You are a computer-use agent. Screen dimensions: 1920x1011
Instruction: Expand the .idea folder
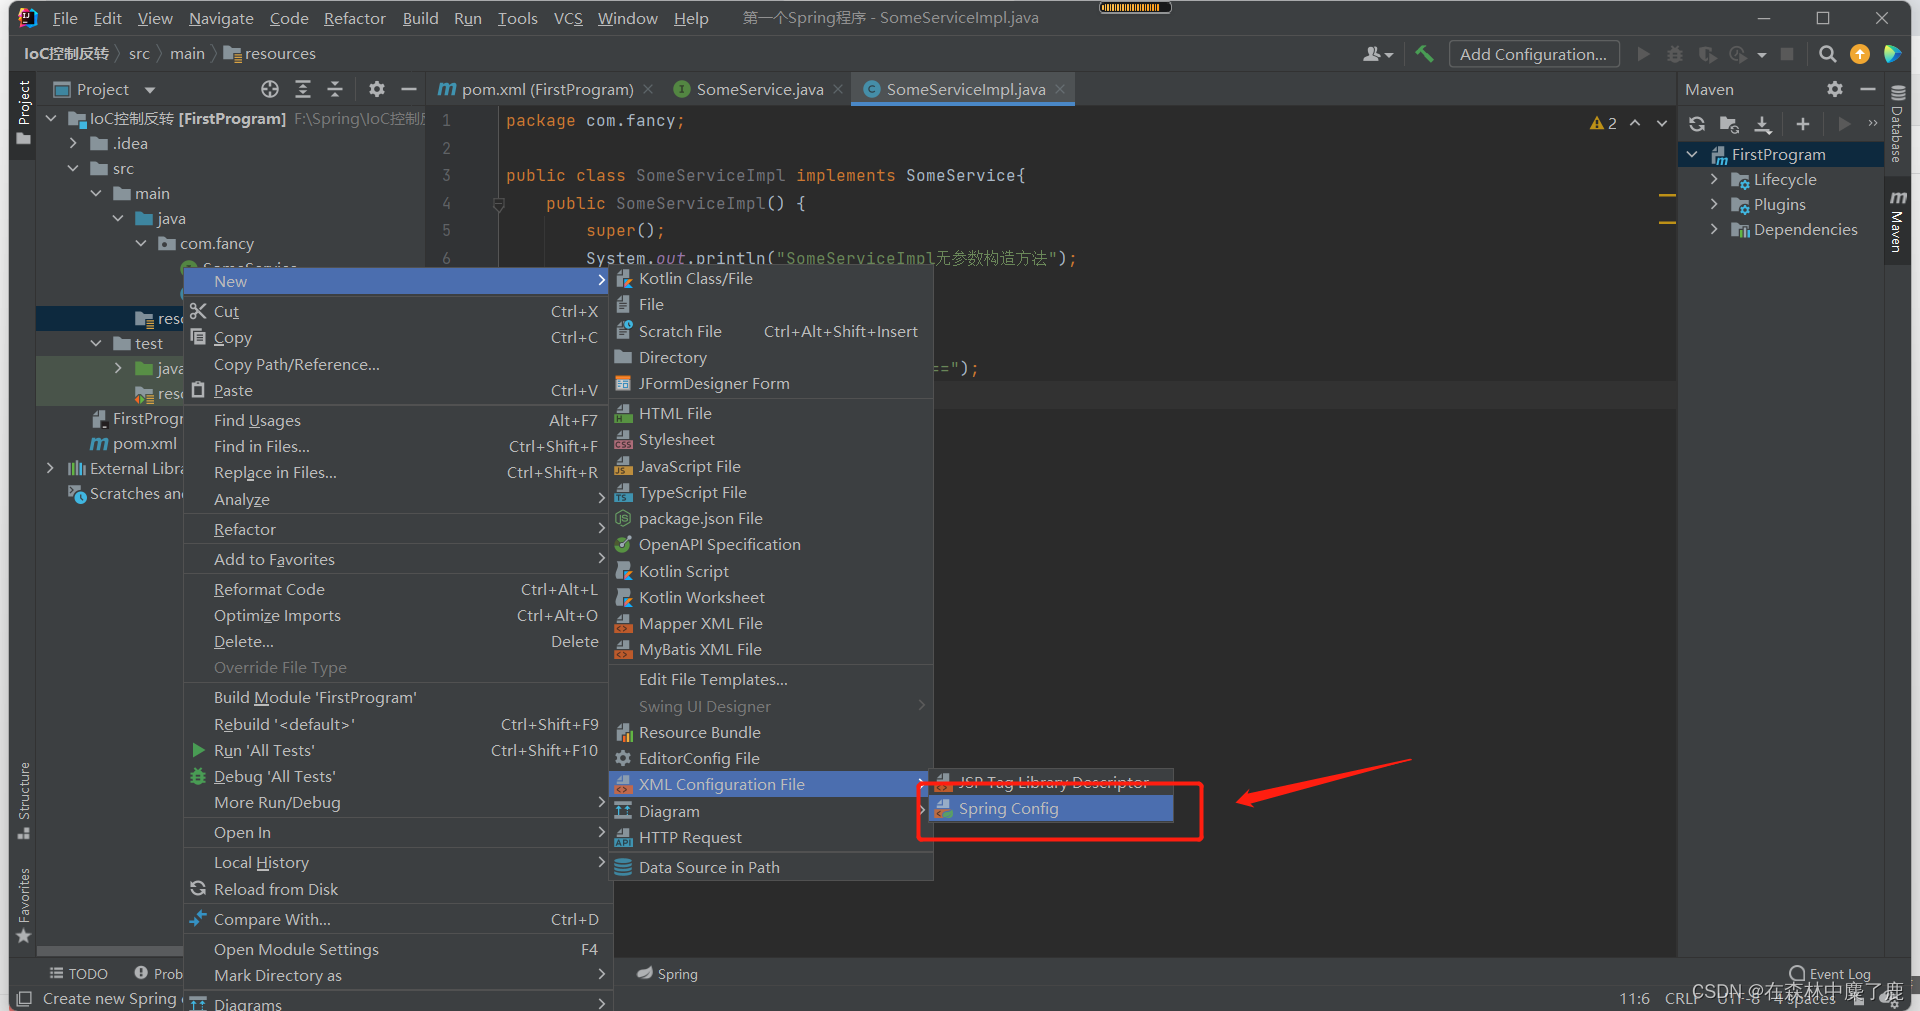click(73, 143)
